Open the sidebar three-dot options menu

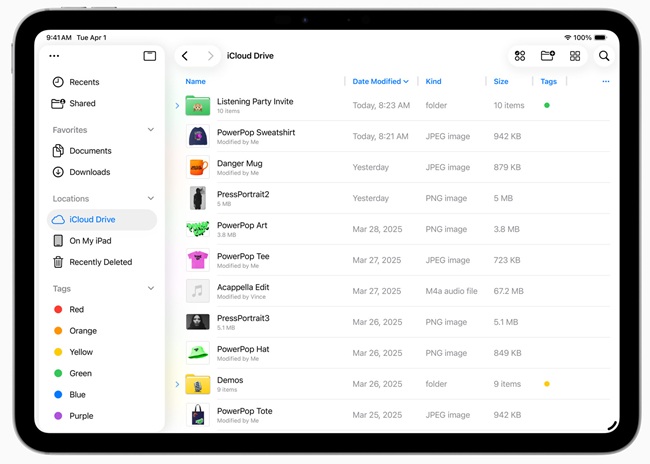point(54,56)
